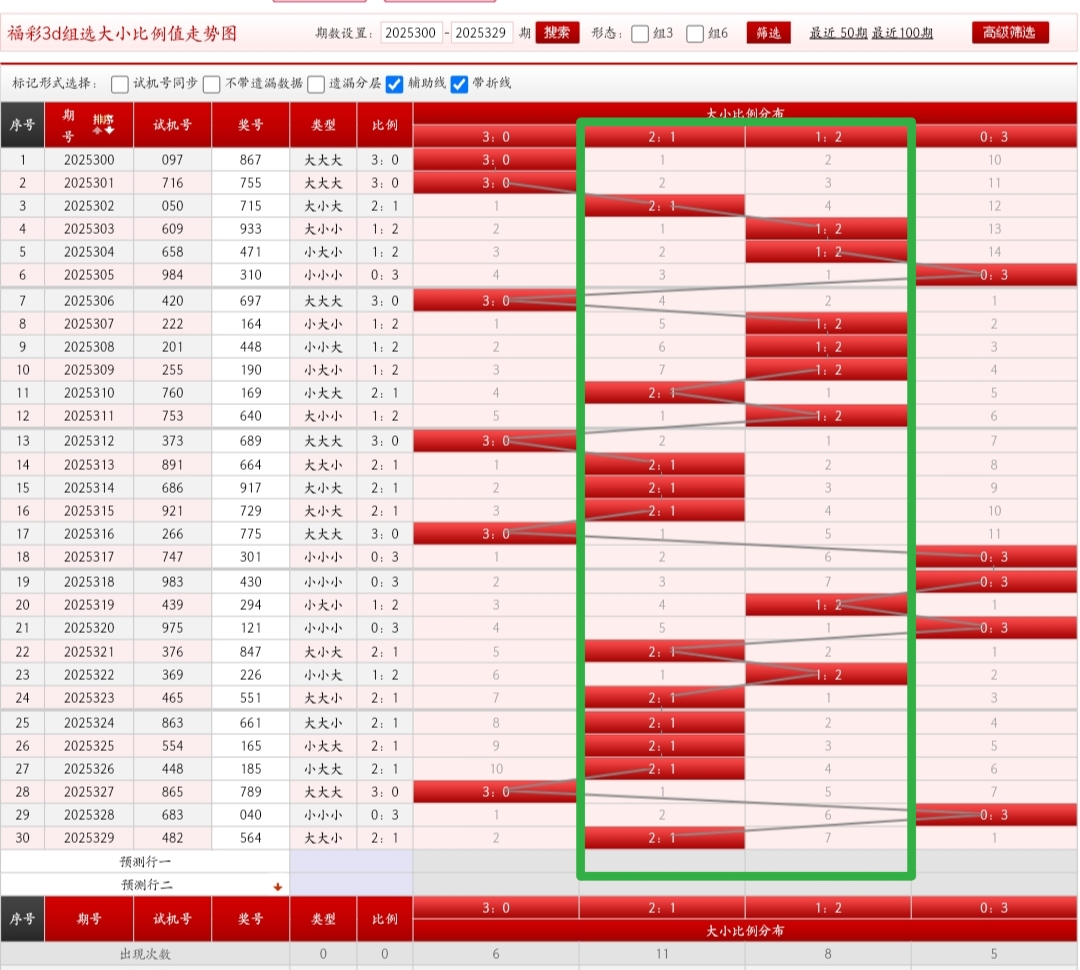The image size is (1080, 970).
Task: Click the 筛选 filter button
Action: (x=768, y=33)
